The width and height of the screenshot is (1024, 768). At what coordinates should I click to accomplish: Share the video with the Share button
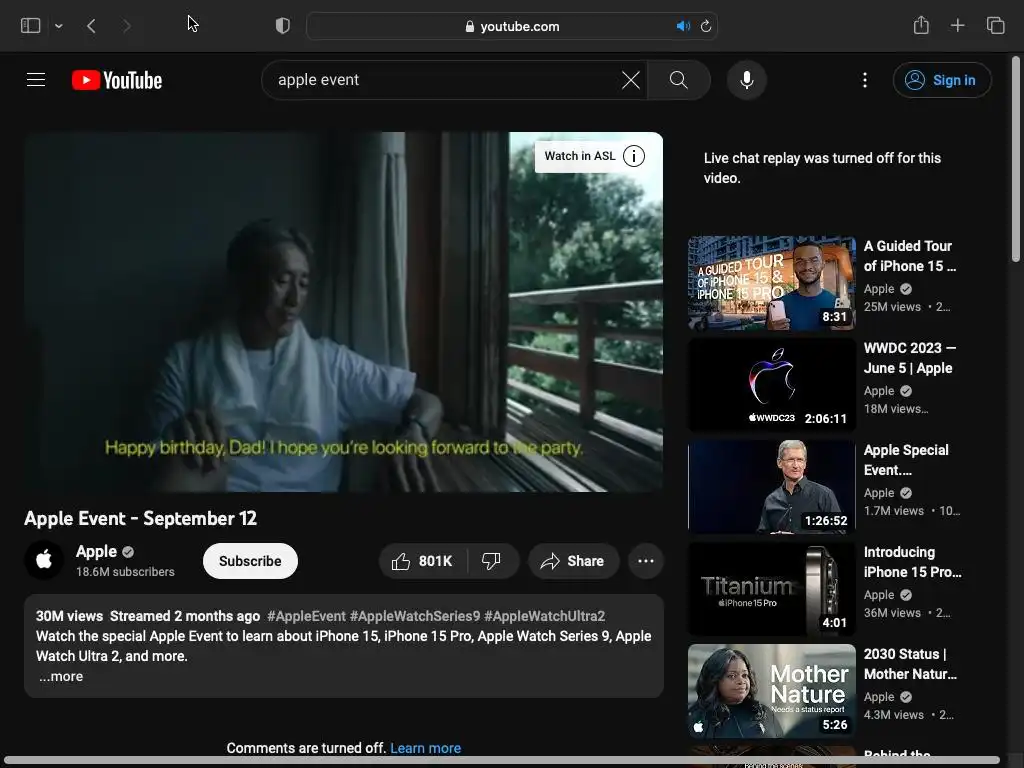(x=573, y=561)
